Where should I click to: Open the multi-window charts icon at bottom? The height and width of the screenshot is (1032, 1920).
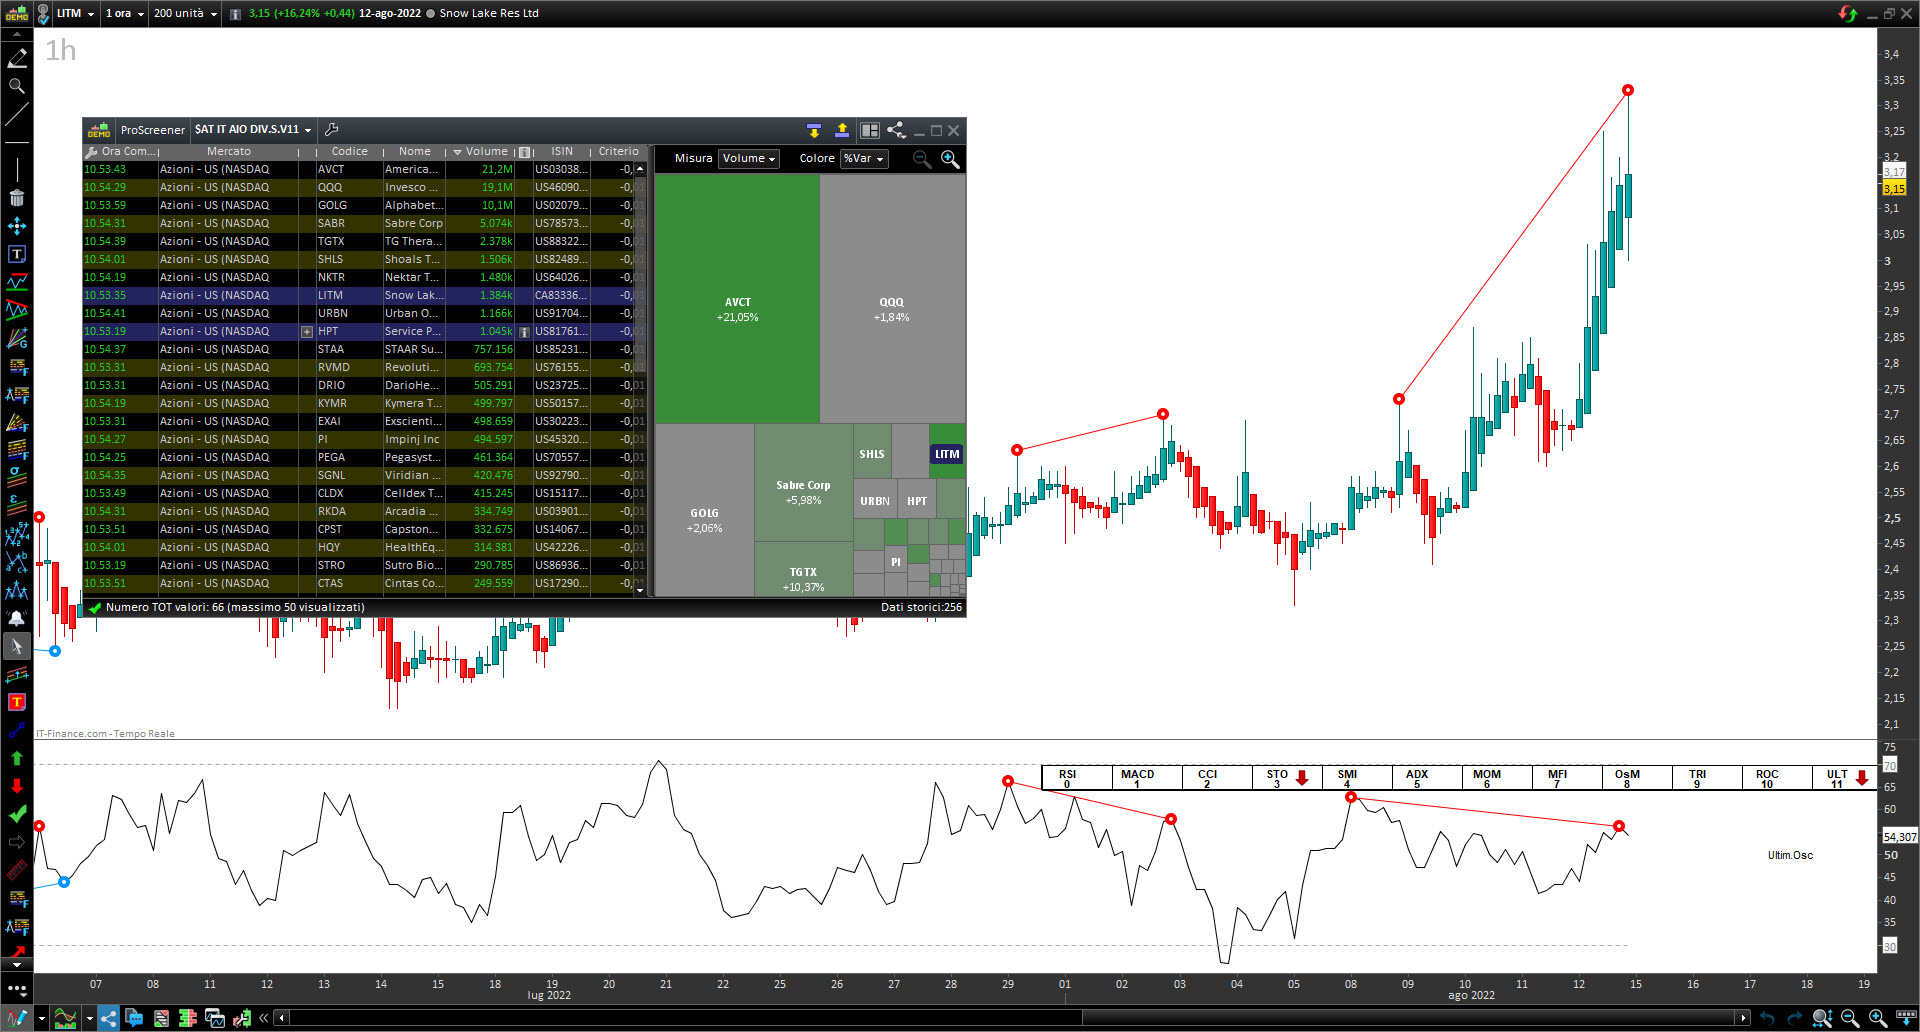[x=214, y=1018]
